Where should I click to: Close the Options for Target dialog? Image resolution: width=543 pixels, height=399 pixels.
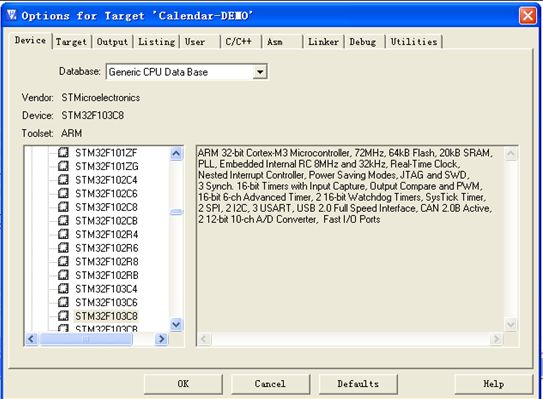pos(528,16)
